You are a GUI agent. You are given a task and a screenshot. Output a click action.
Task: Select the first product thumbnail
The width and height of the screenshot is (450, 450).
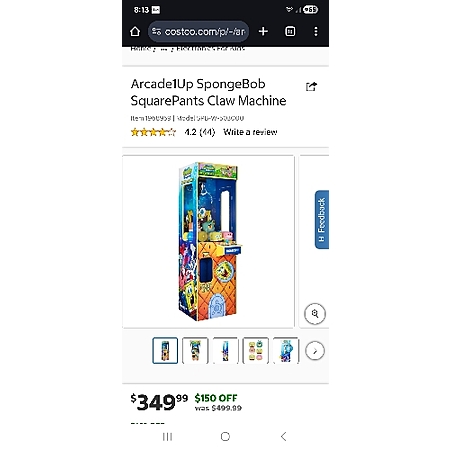tap(165, 350)
